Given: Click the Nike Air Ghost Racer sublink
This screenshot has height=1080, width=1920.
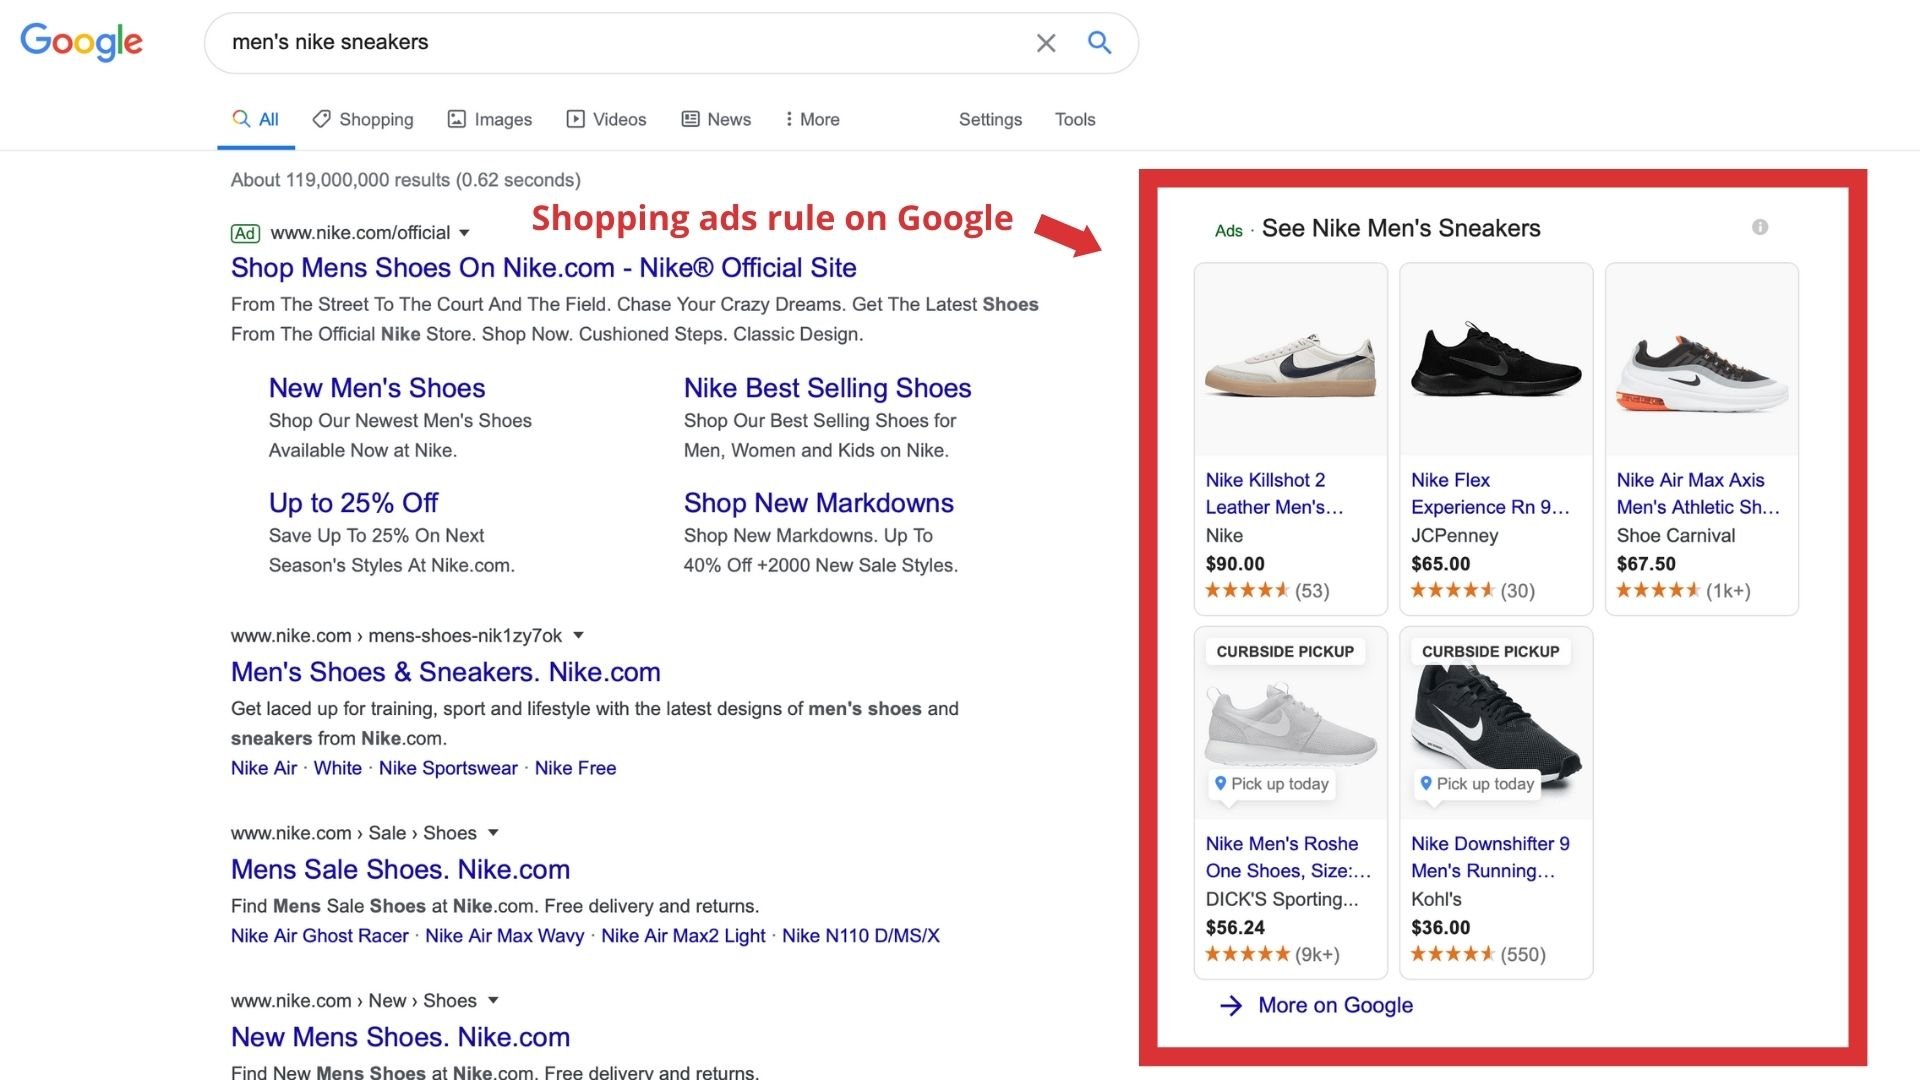Looking at the screenshot, I should [320, 936].
